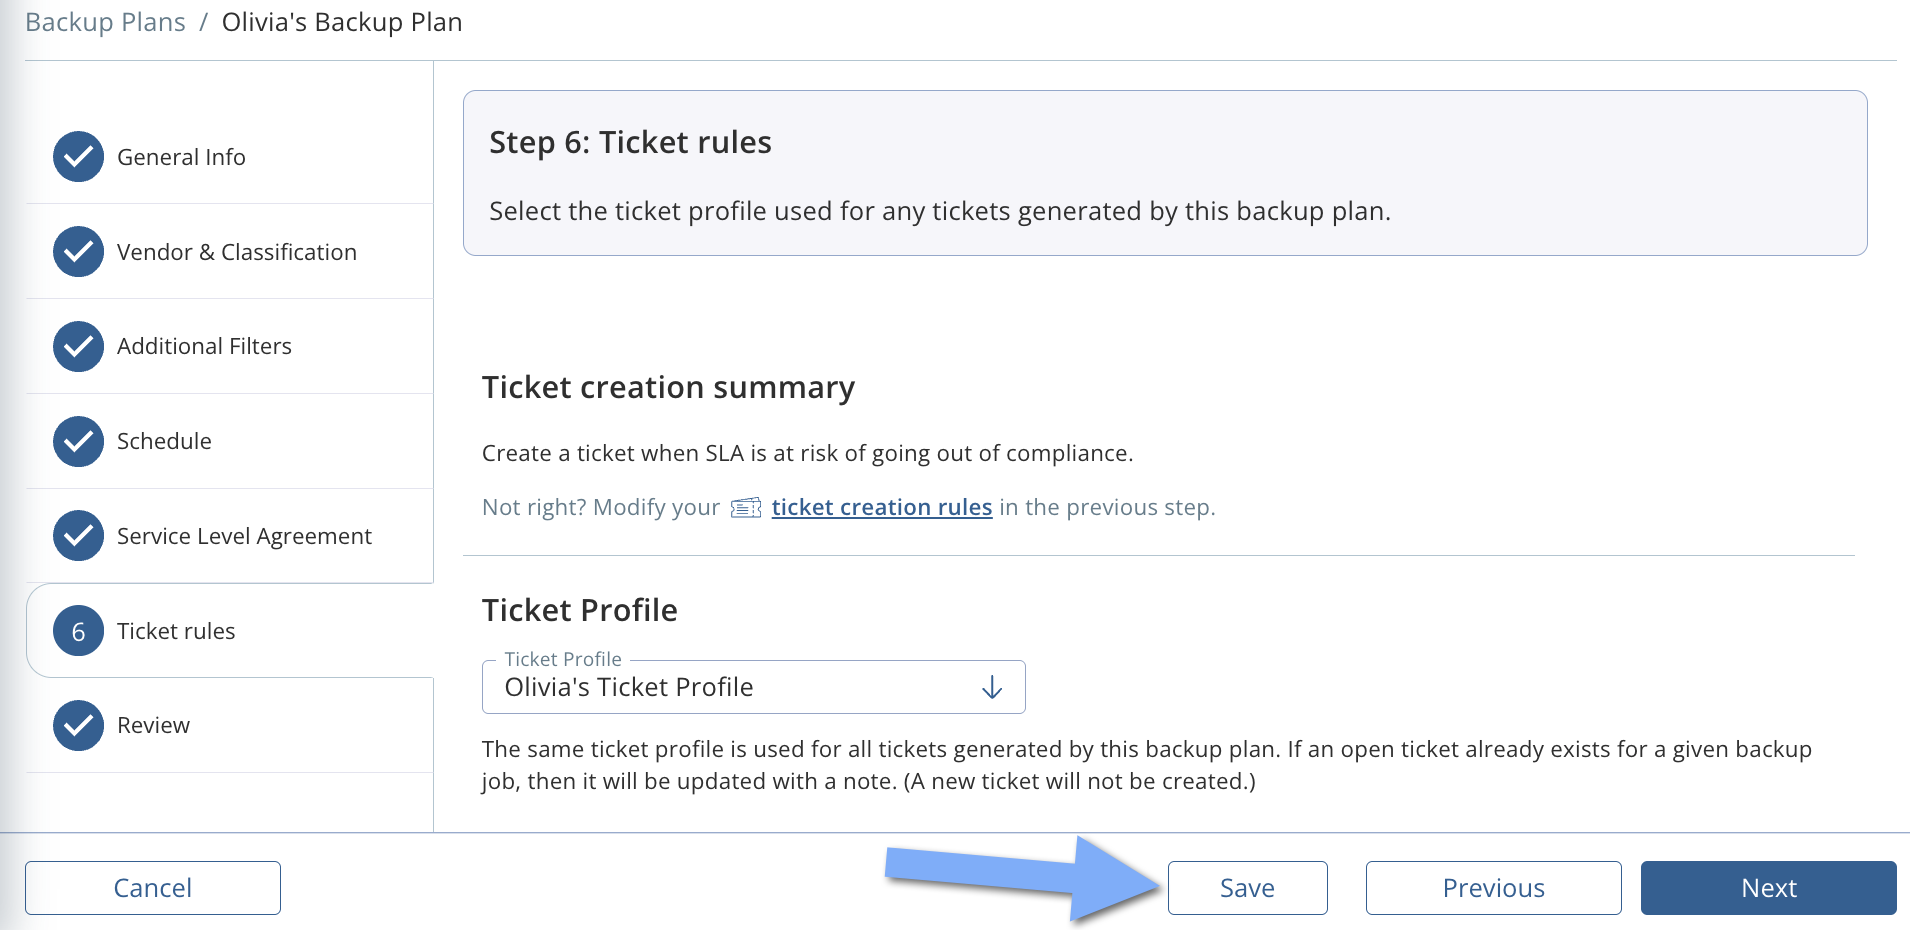1910x930 pixels.
Task: Go to the Previous step
Action: 1492,887
